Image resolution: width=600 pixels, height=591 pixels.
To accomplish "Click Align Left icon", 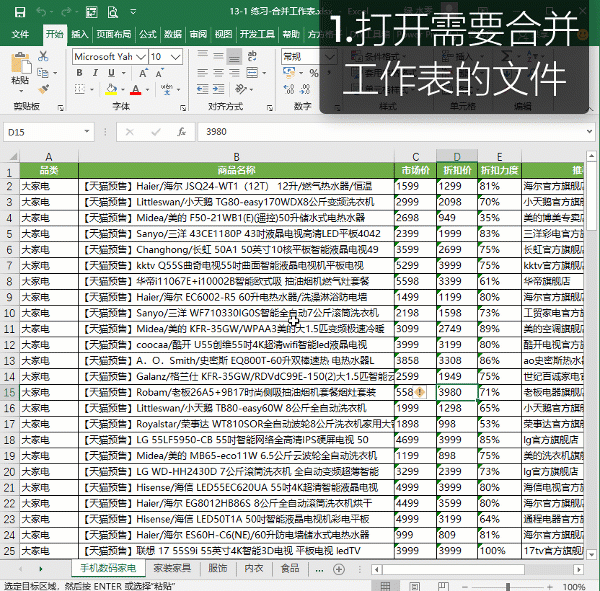I will 202,73.
